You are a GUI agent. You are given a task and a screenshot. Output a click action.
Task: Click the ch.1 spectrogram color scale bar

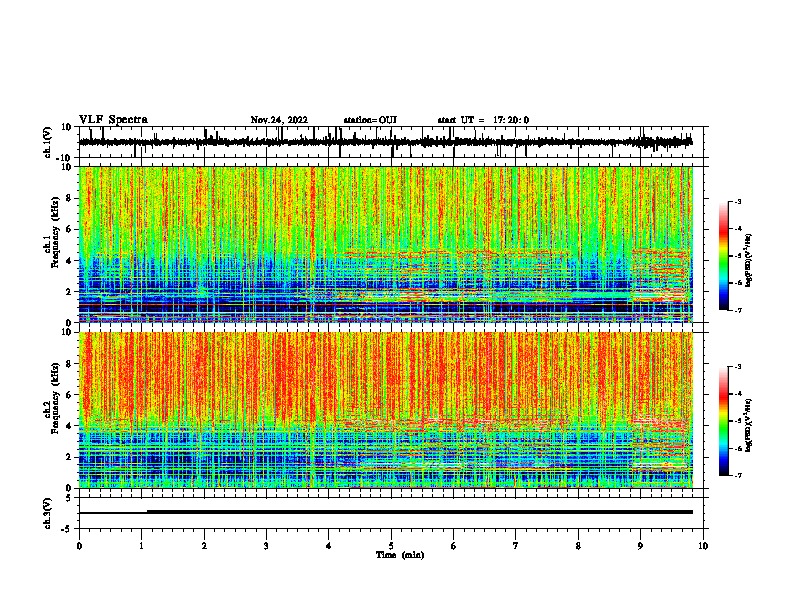(724, 256)
